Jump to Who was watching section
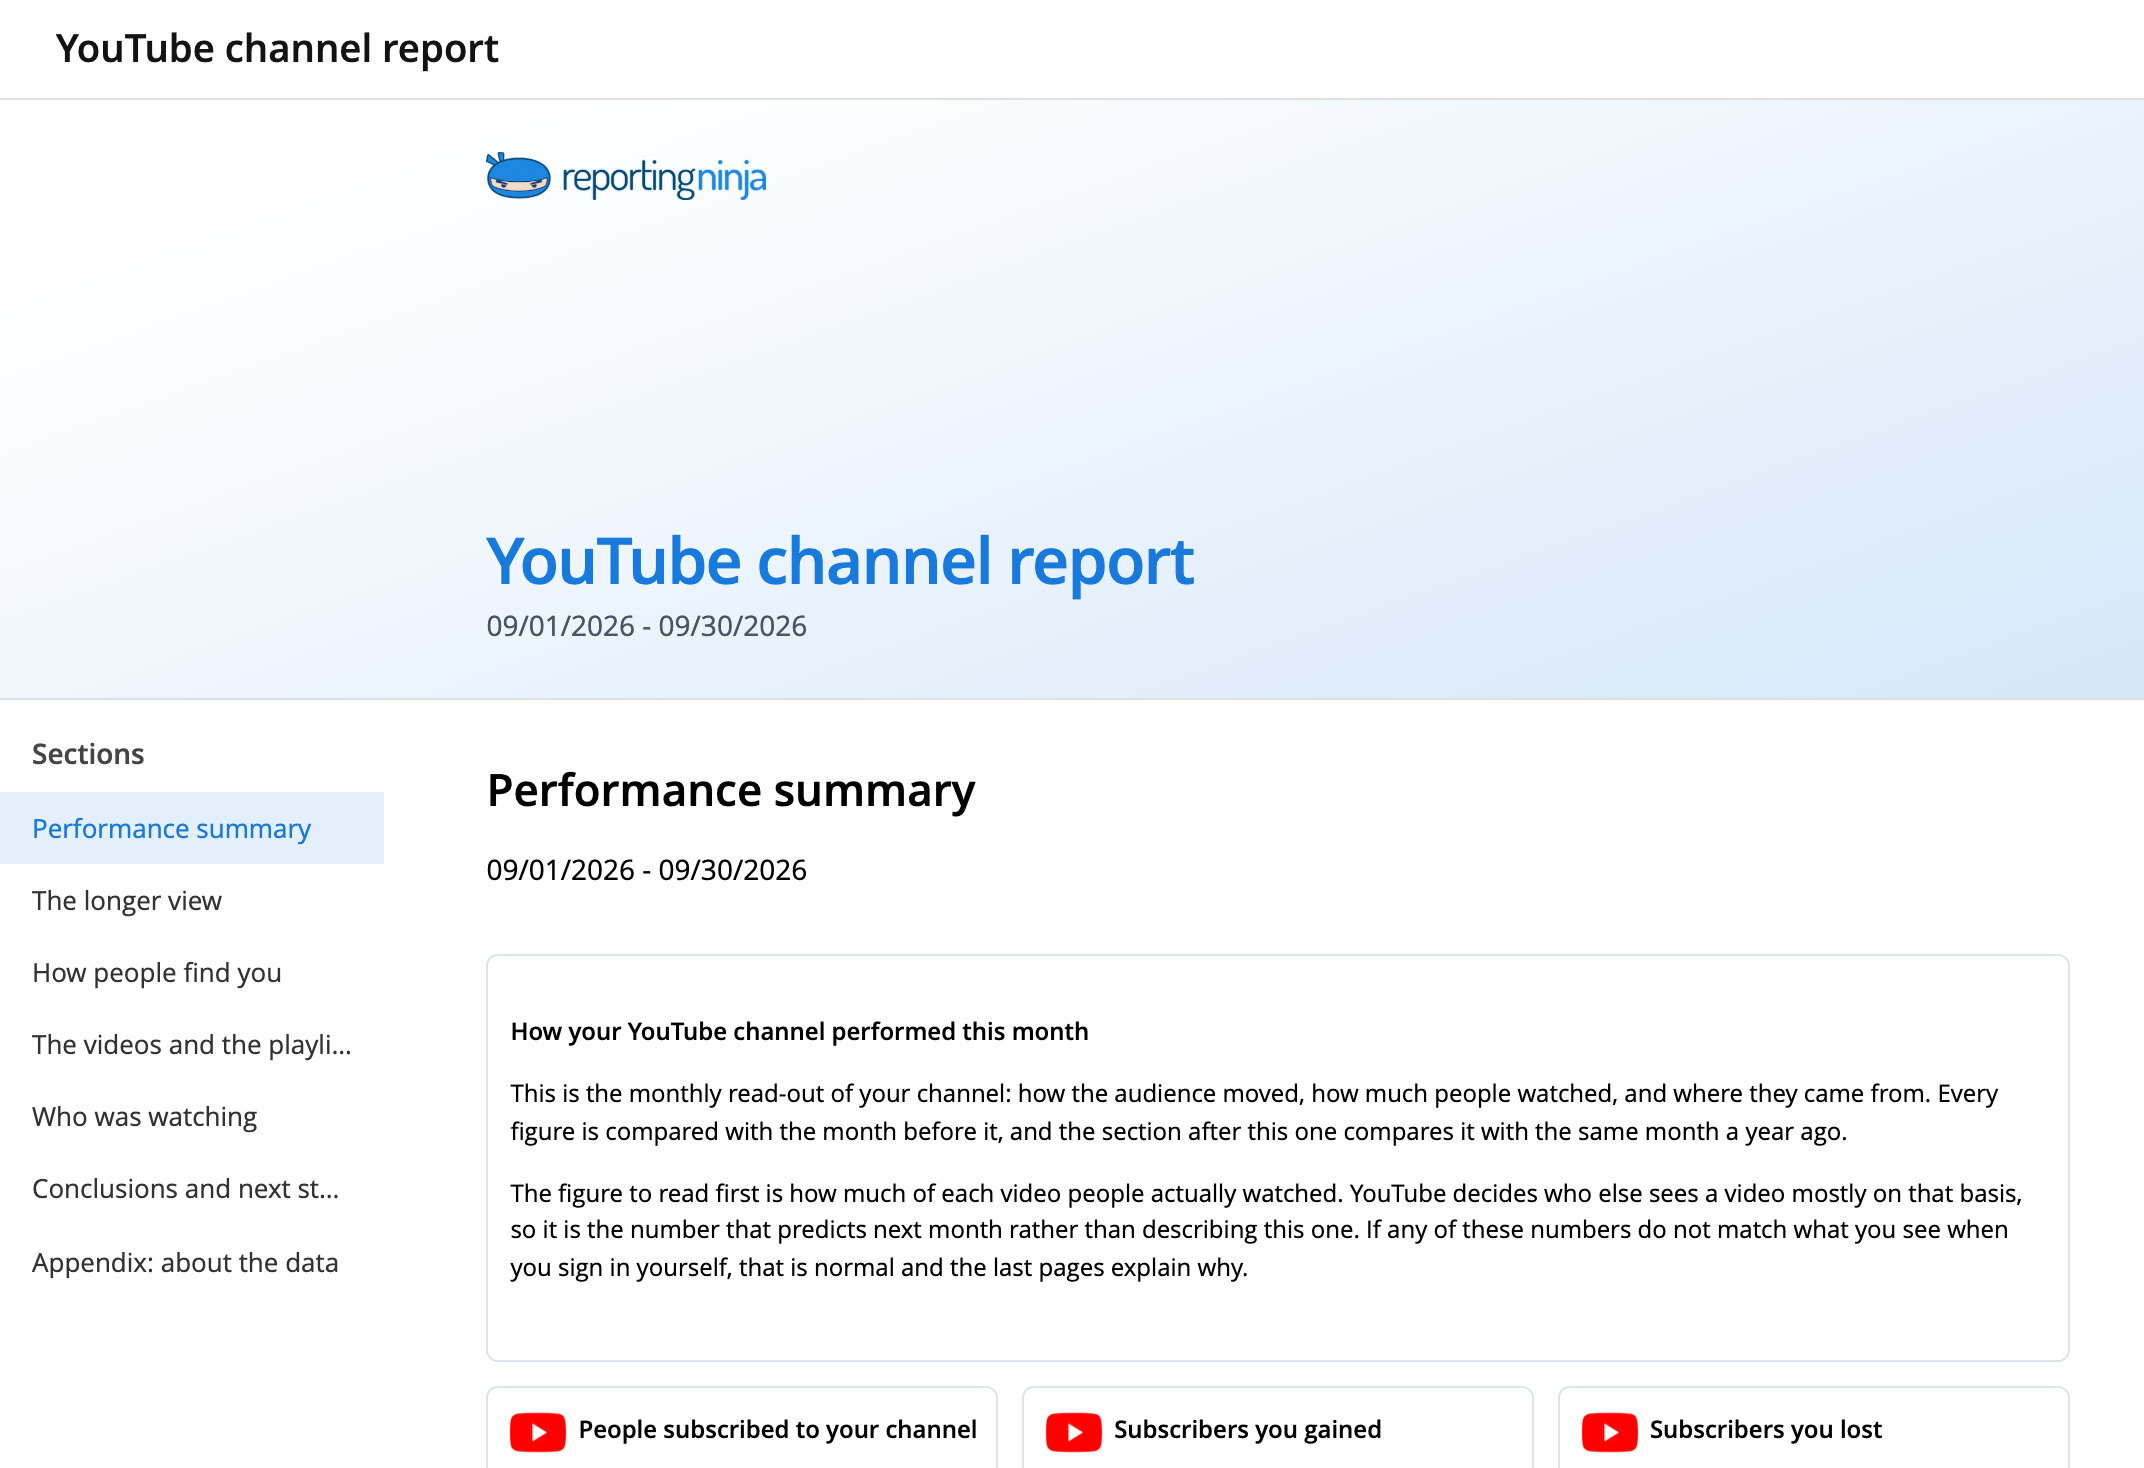This screenshot has height=1468, width=2144. pos(192,1116)
